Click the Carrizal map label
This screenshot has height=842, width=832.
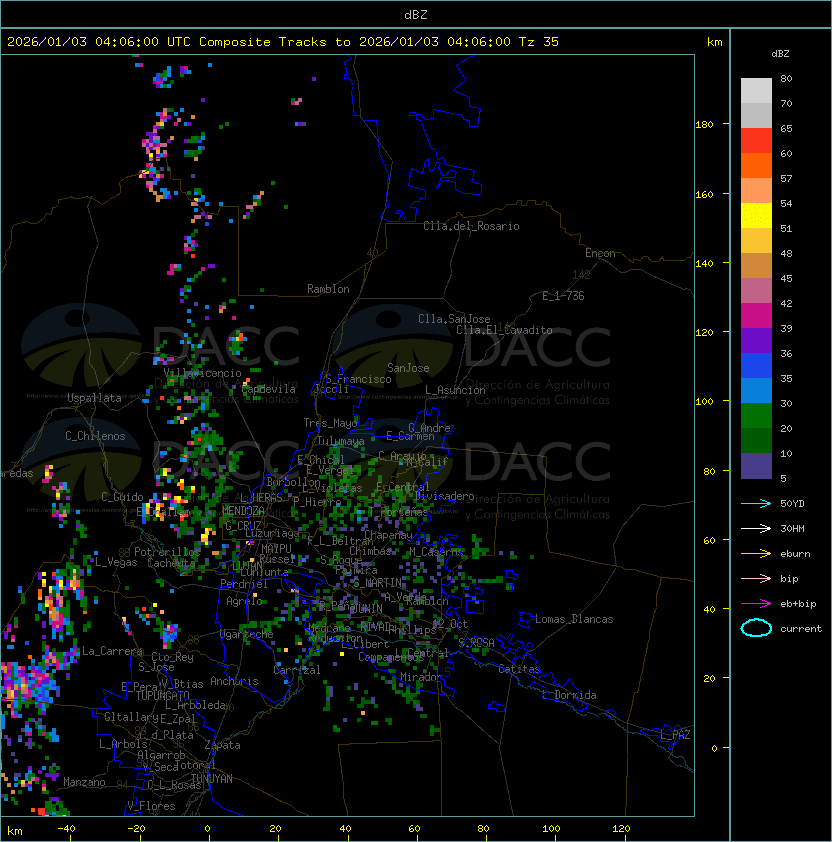(297, 670)
